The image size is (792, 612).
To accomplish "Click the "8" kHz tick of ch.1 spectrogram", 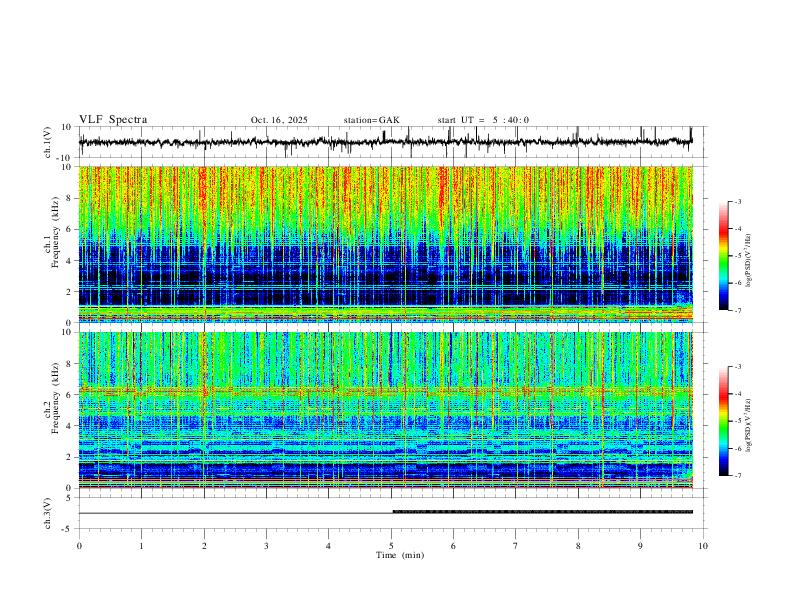I will click(x=70, y=198).
